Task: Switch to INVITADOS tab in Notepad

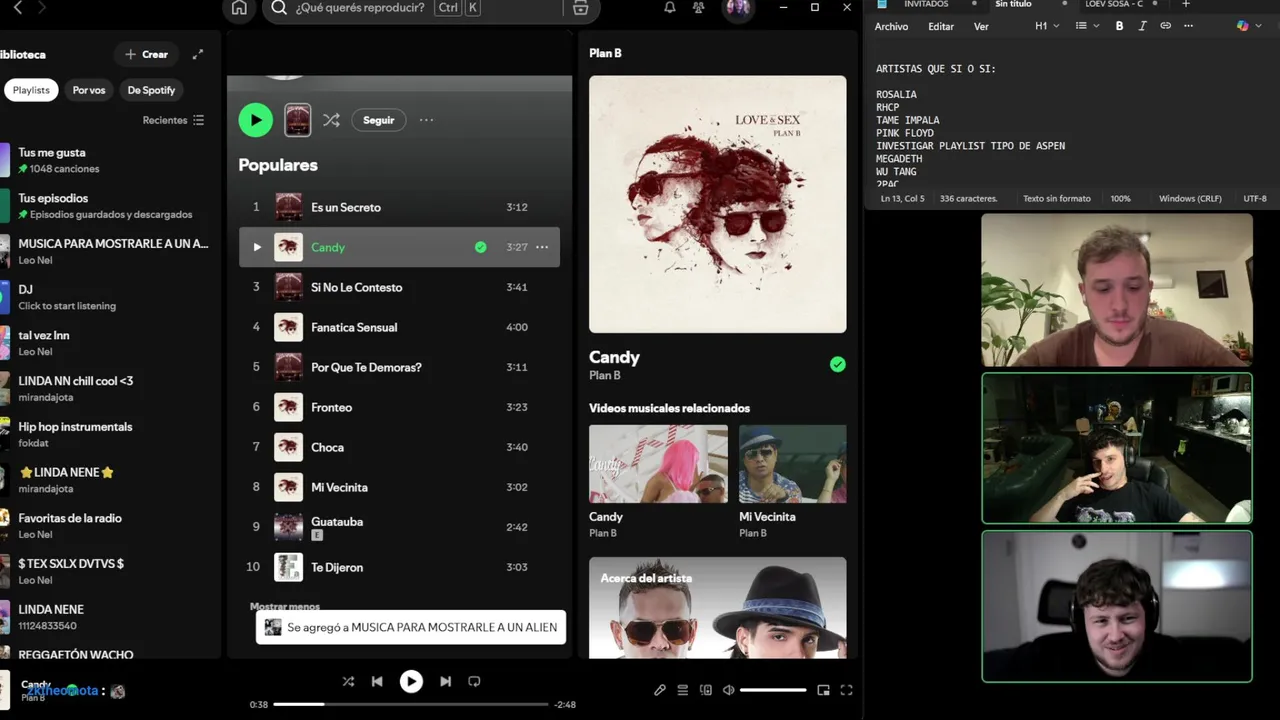Action: click(926, 4)
